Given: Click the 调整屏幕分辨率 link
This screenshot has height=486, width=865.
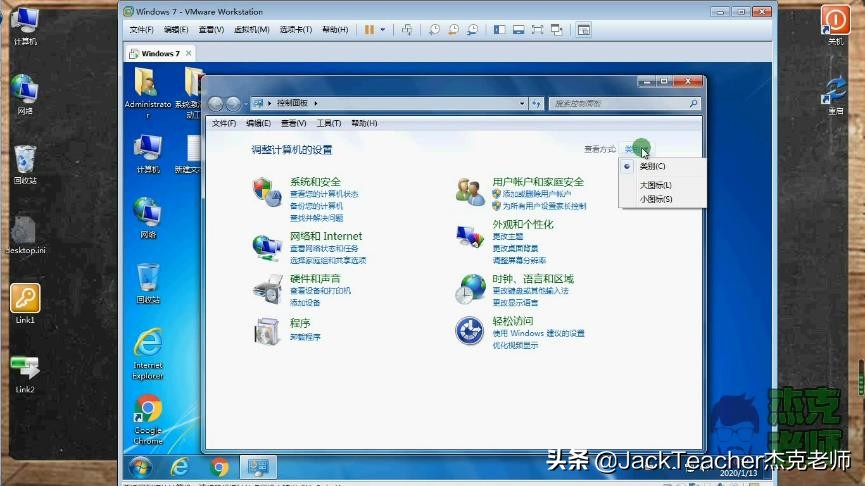Looking at the screenshot, I should click(519, 260).
